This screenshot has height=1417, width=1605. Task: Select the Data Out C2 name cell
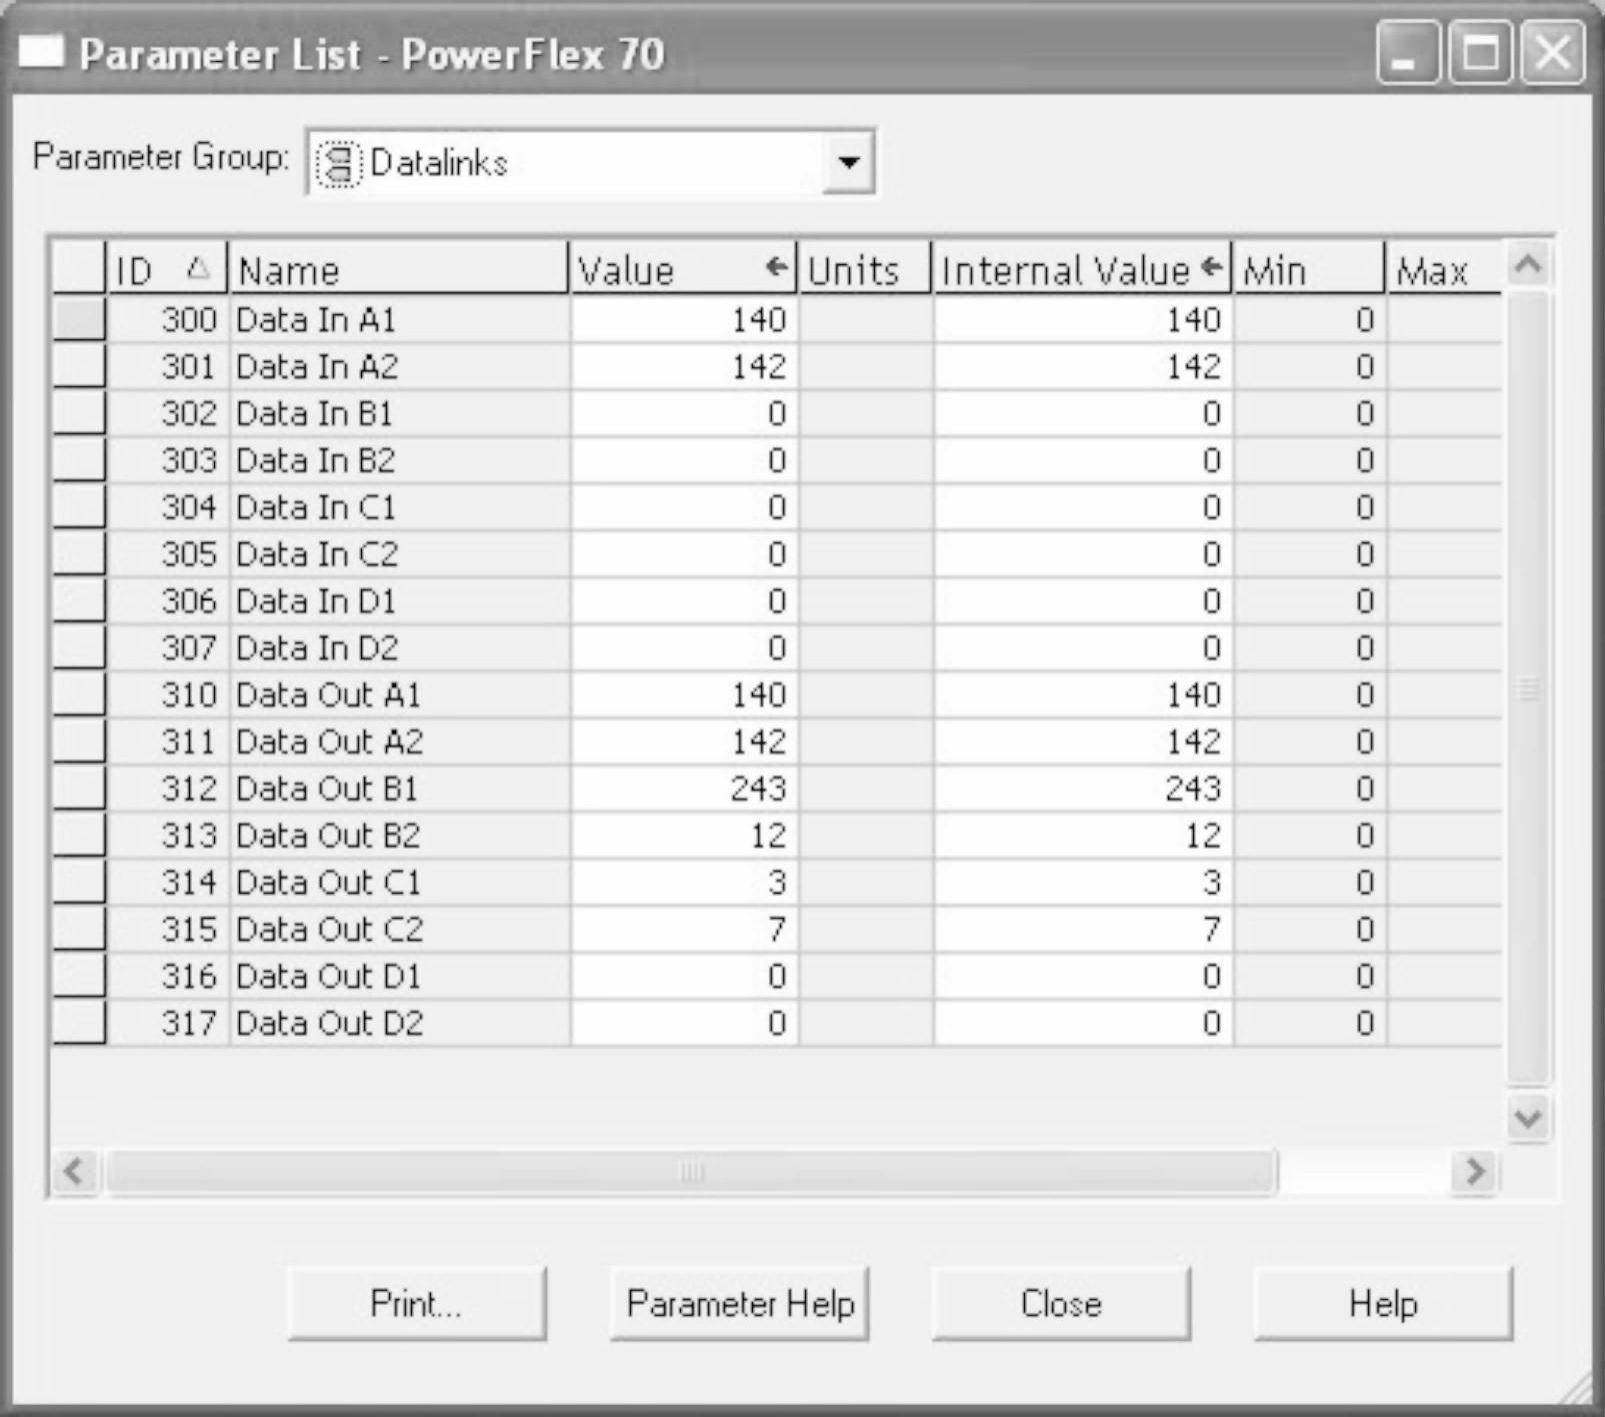click(400, 929)
